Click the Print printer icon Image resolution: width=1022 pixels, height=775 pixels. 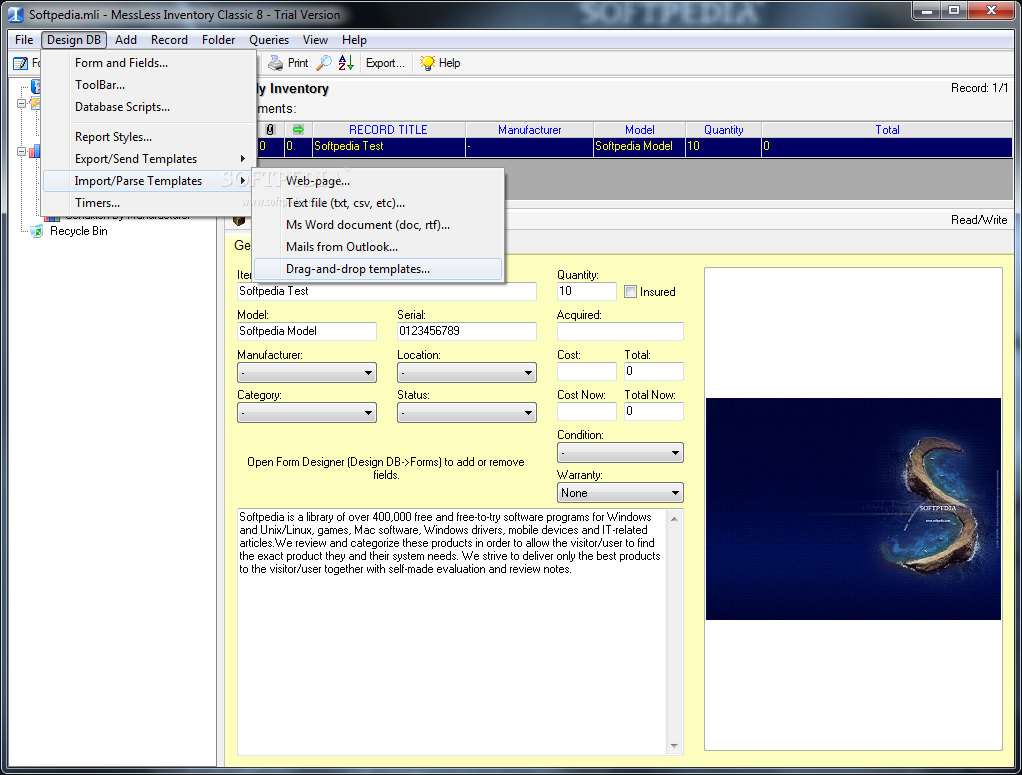[x=276, y=63]
